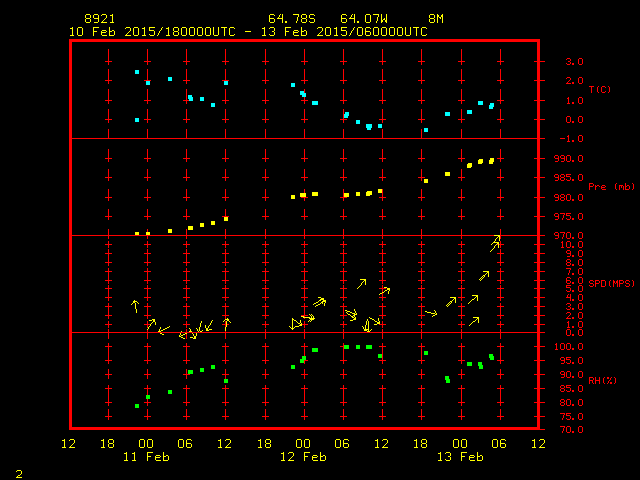Image resolution: width=640 pixels, height=480 pixels.
Task: Click the lowest green humidity point near 80%
Action: coord(137,406)
